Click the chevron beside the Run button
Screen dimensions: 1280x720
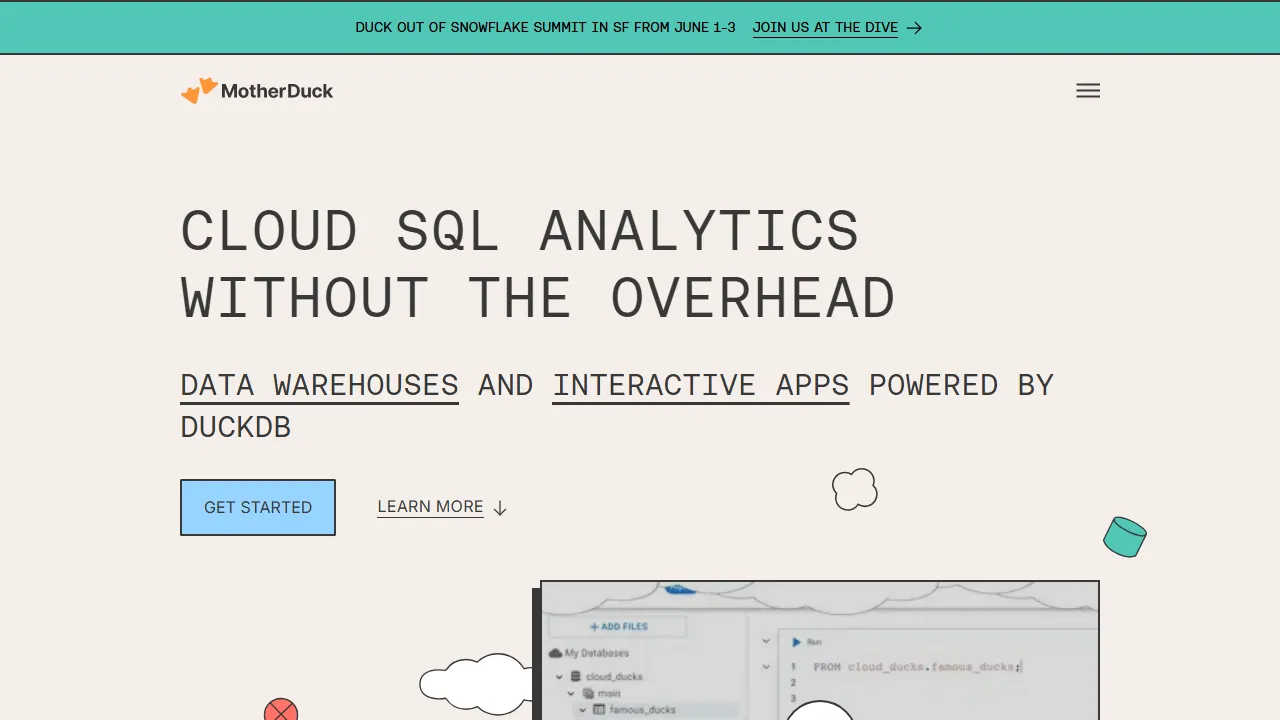click(766, 641)
